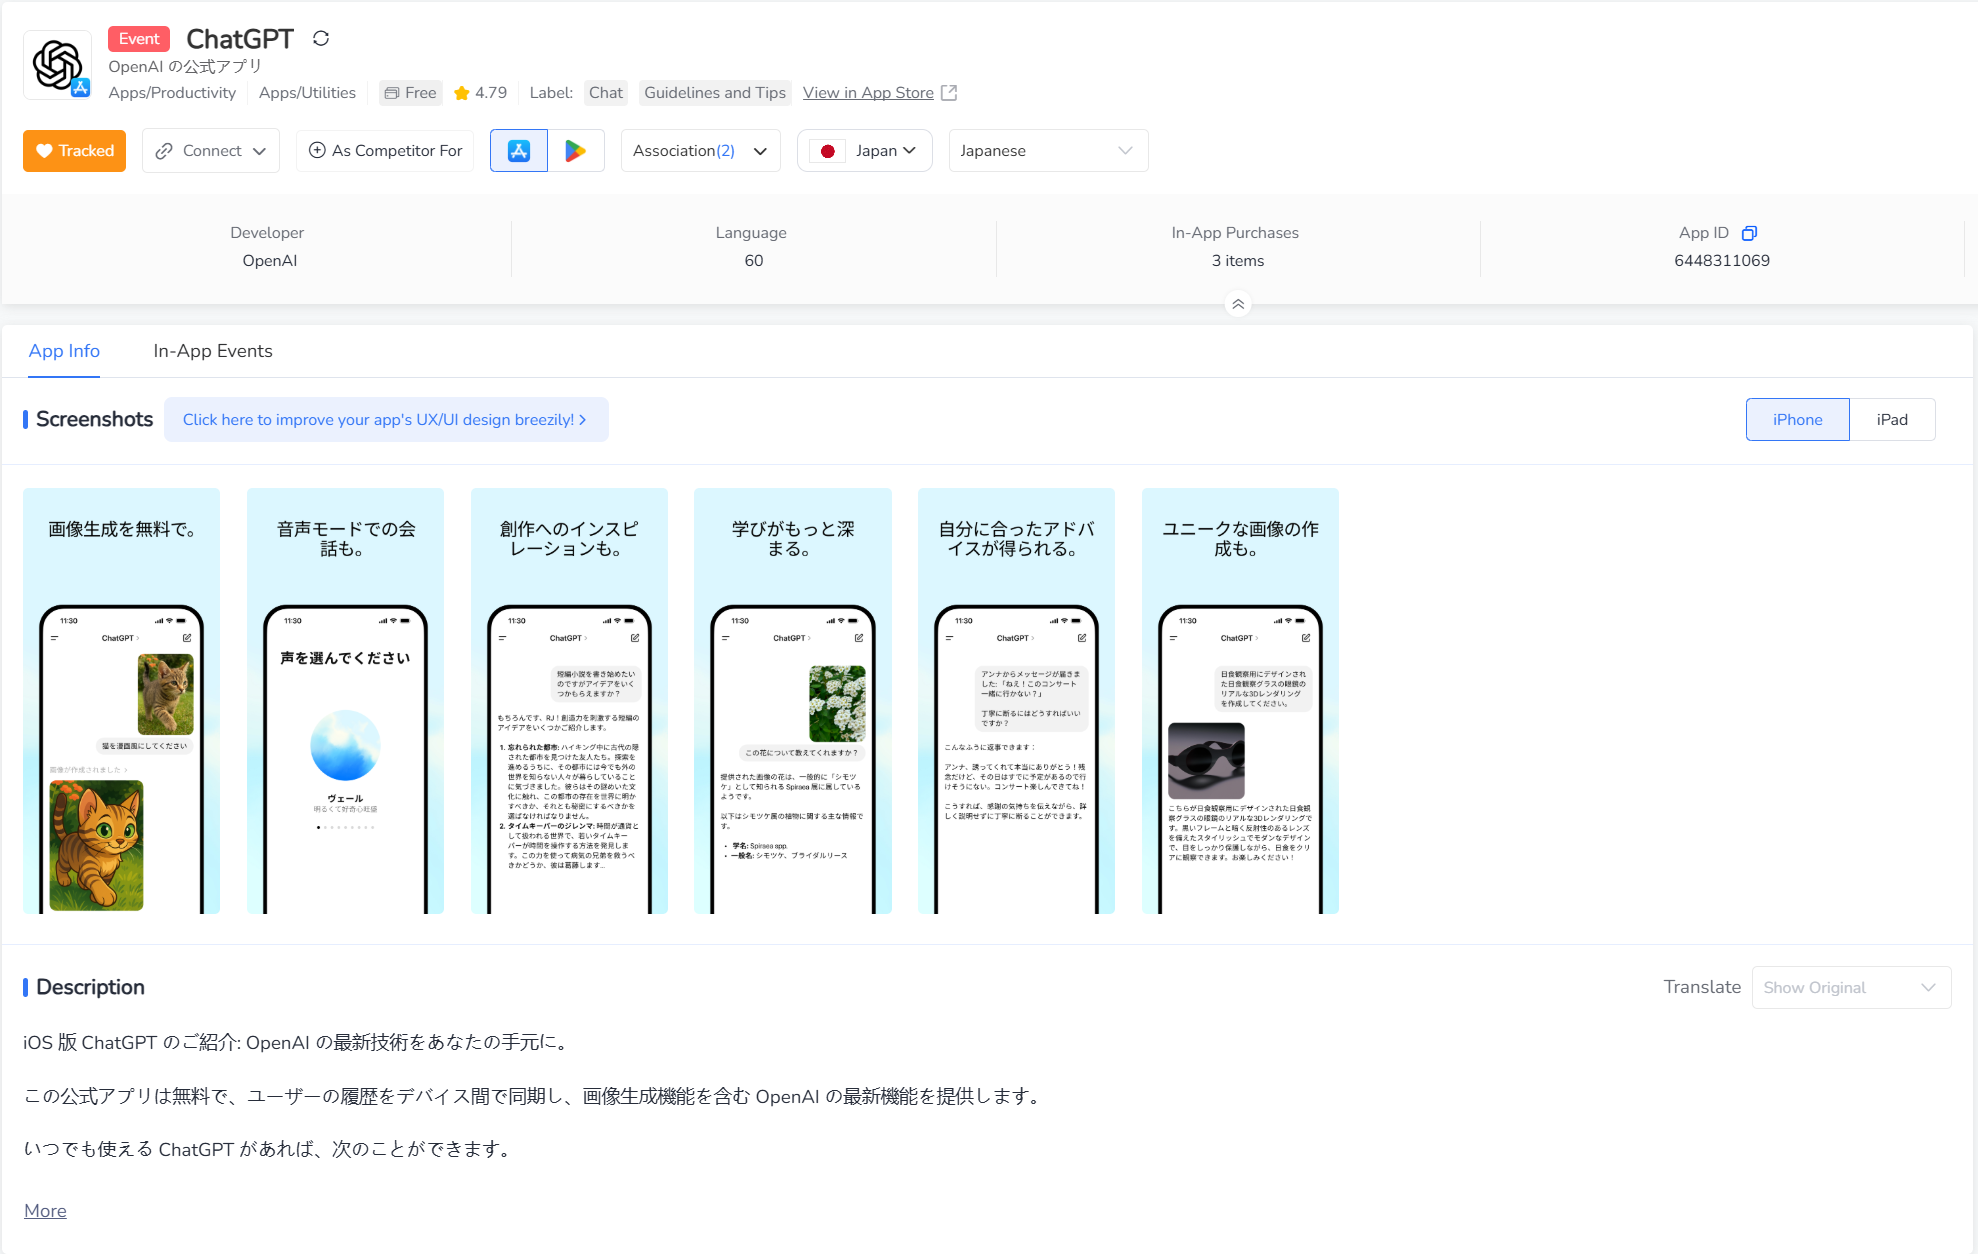Open first screenshot with cat images
Viewport: 1978px width, 1254px height.
[x=122, y=701]
